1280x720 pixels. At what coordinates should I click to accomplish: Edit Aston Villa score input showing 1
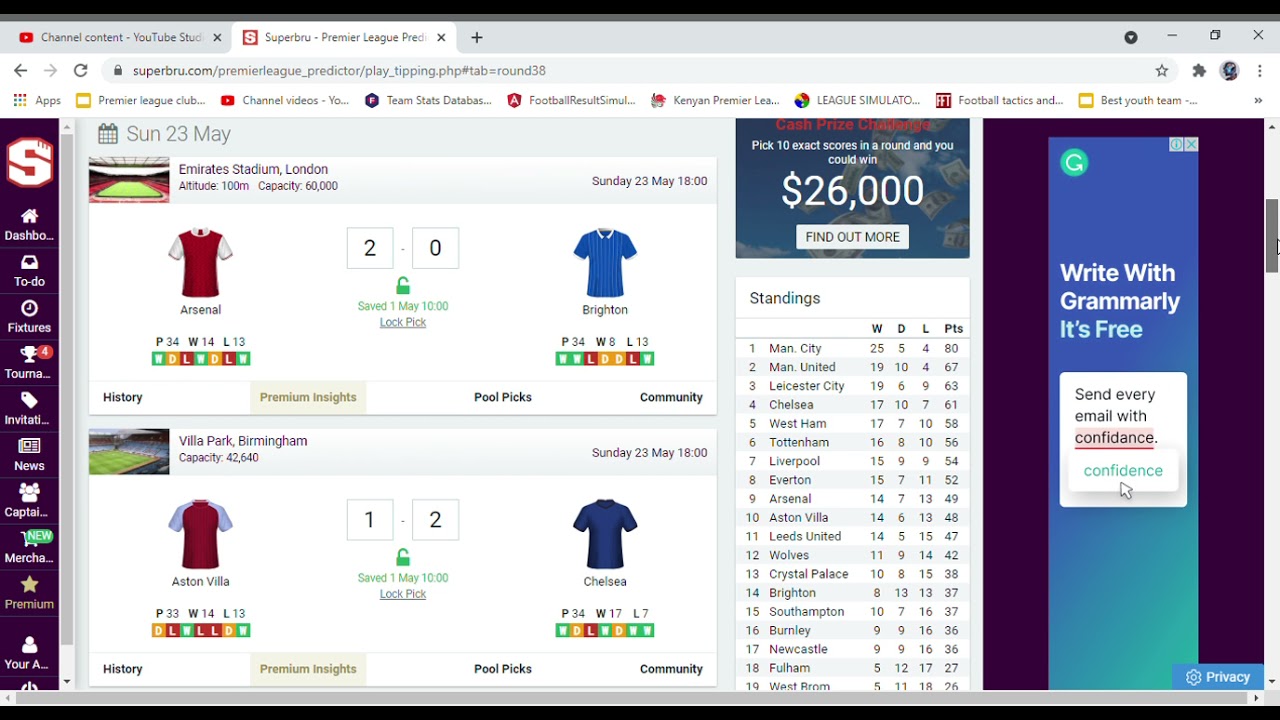pyautogui.click(x=370, y=520)
